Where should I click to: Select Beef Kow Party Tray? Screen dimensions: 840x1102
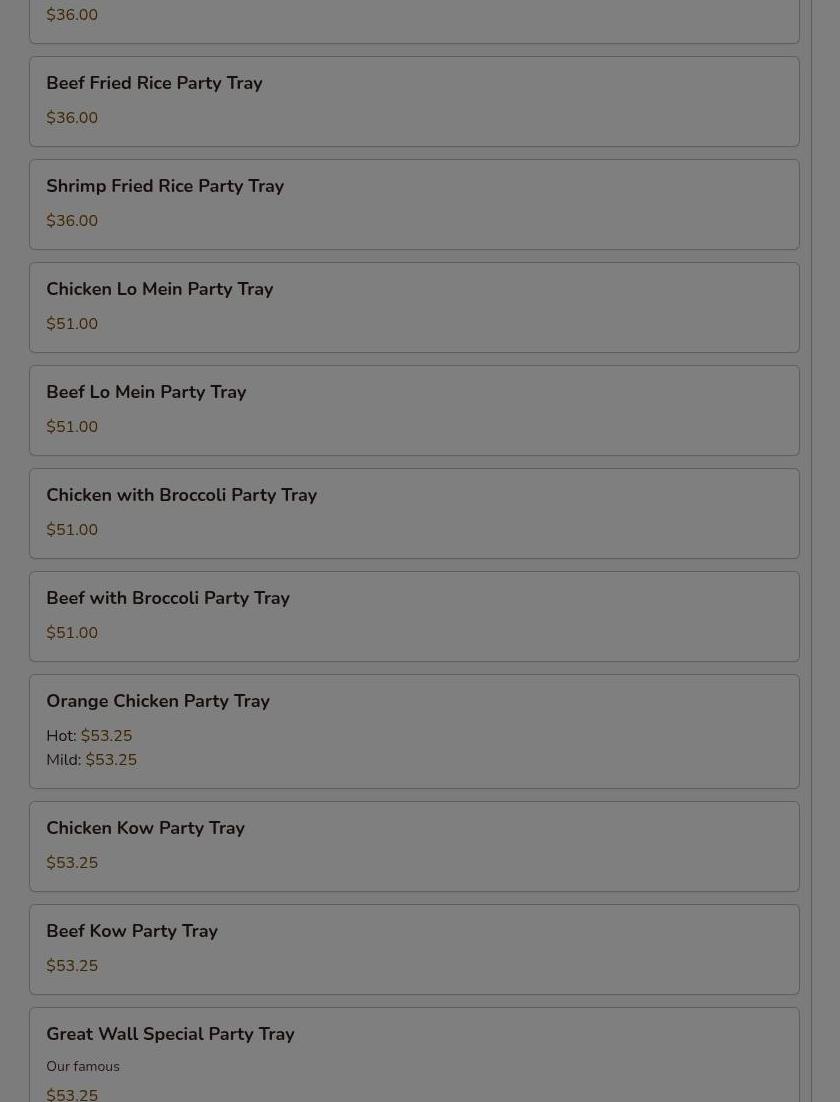click(x=414, y=949)
